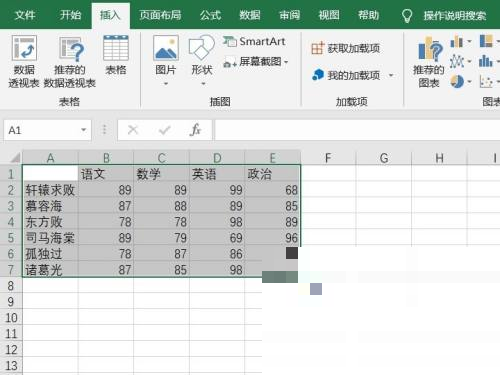Switch to the Formulas (公式) tab

(x=210, y=15)
